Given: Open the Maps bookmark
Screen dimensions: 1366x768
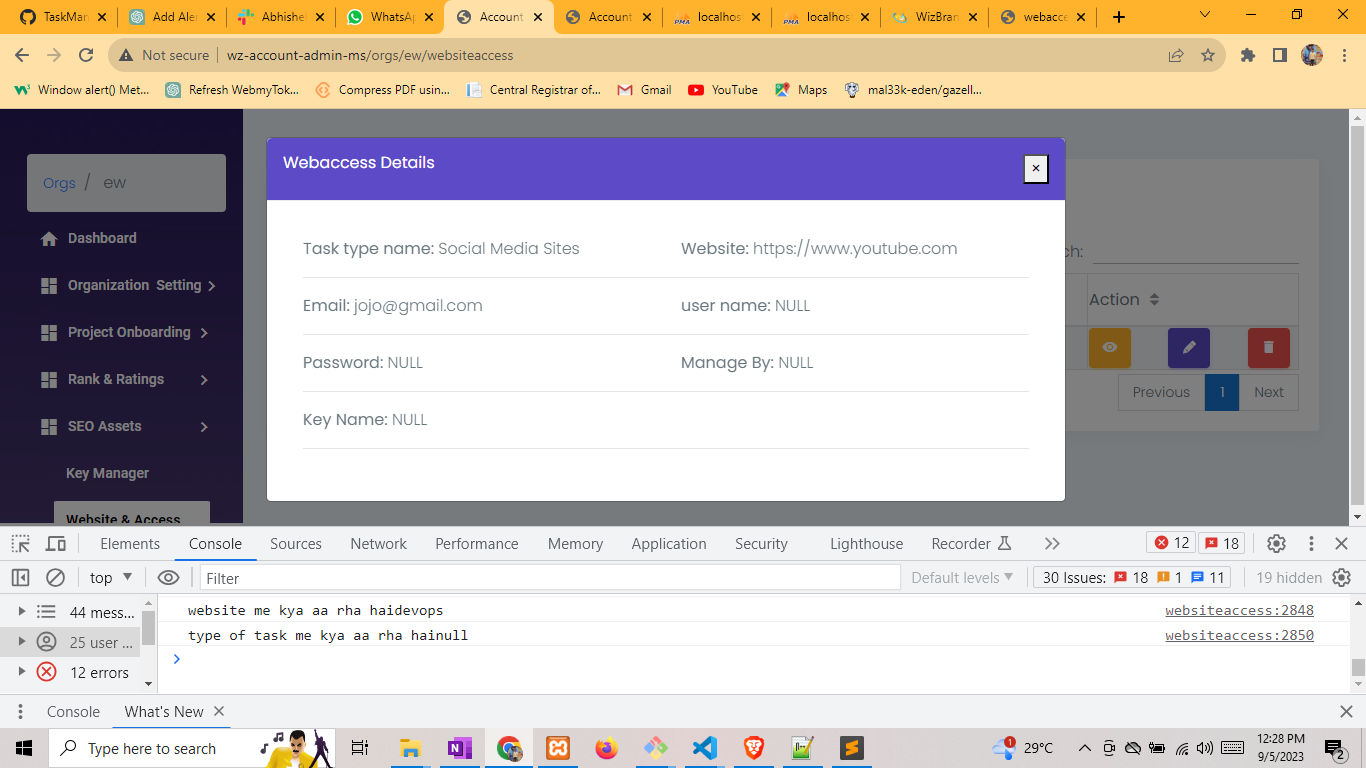Looking at the screenshot, I should pyautogui.click(x=801, y=90).
